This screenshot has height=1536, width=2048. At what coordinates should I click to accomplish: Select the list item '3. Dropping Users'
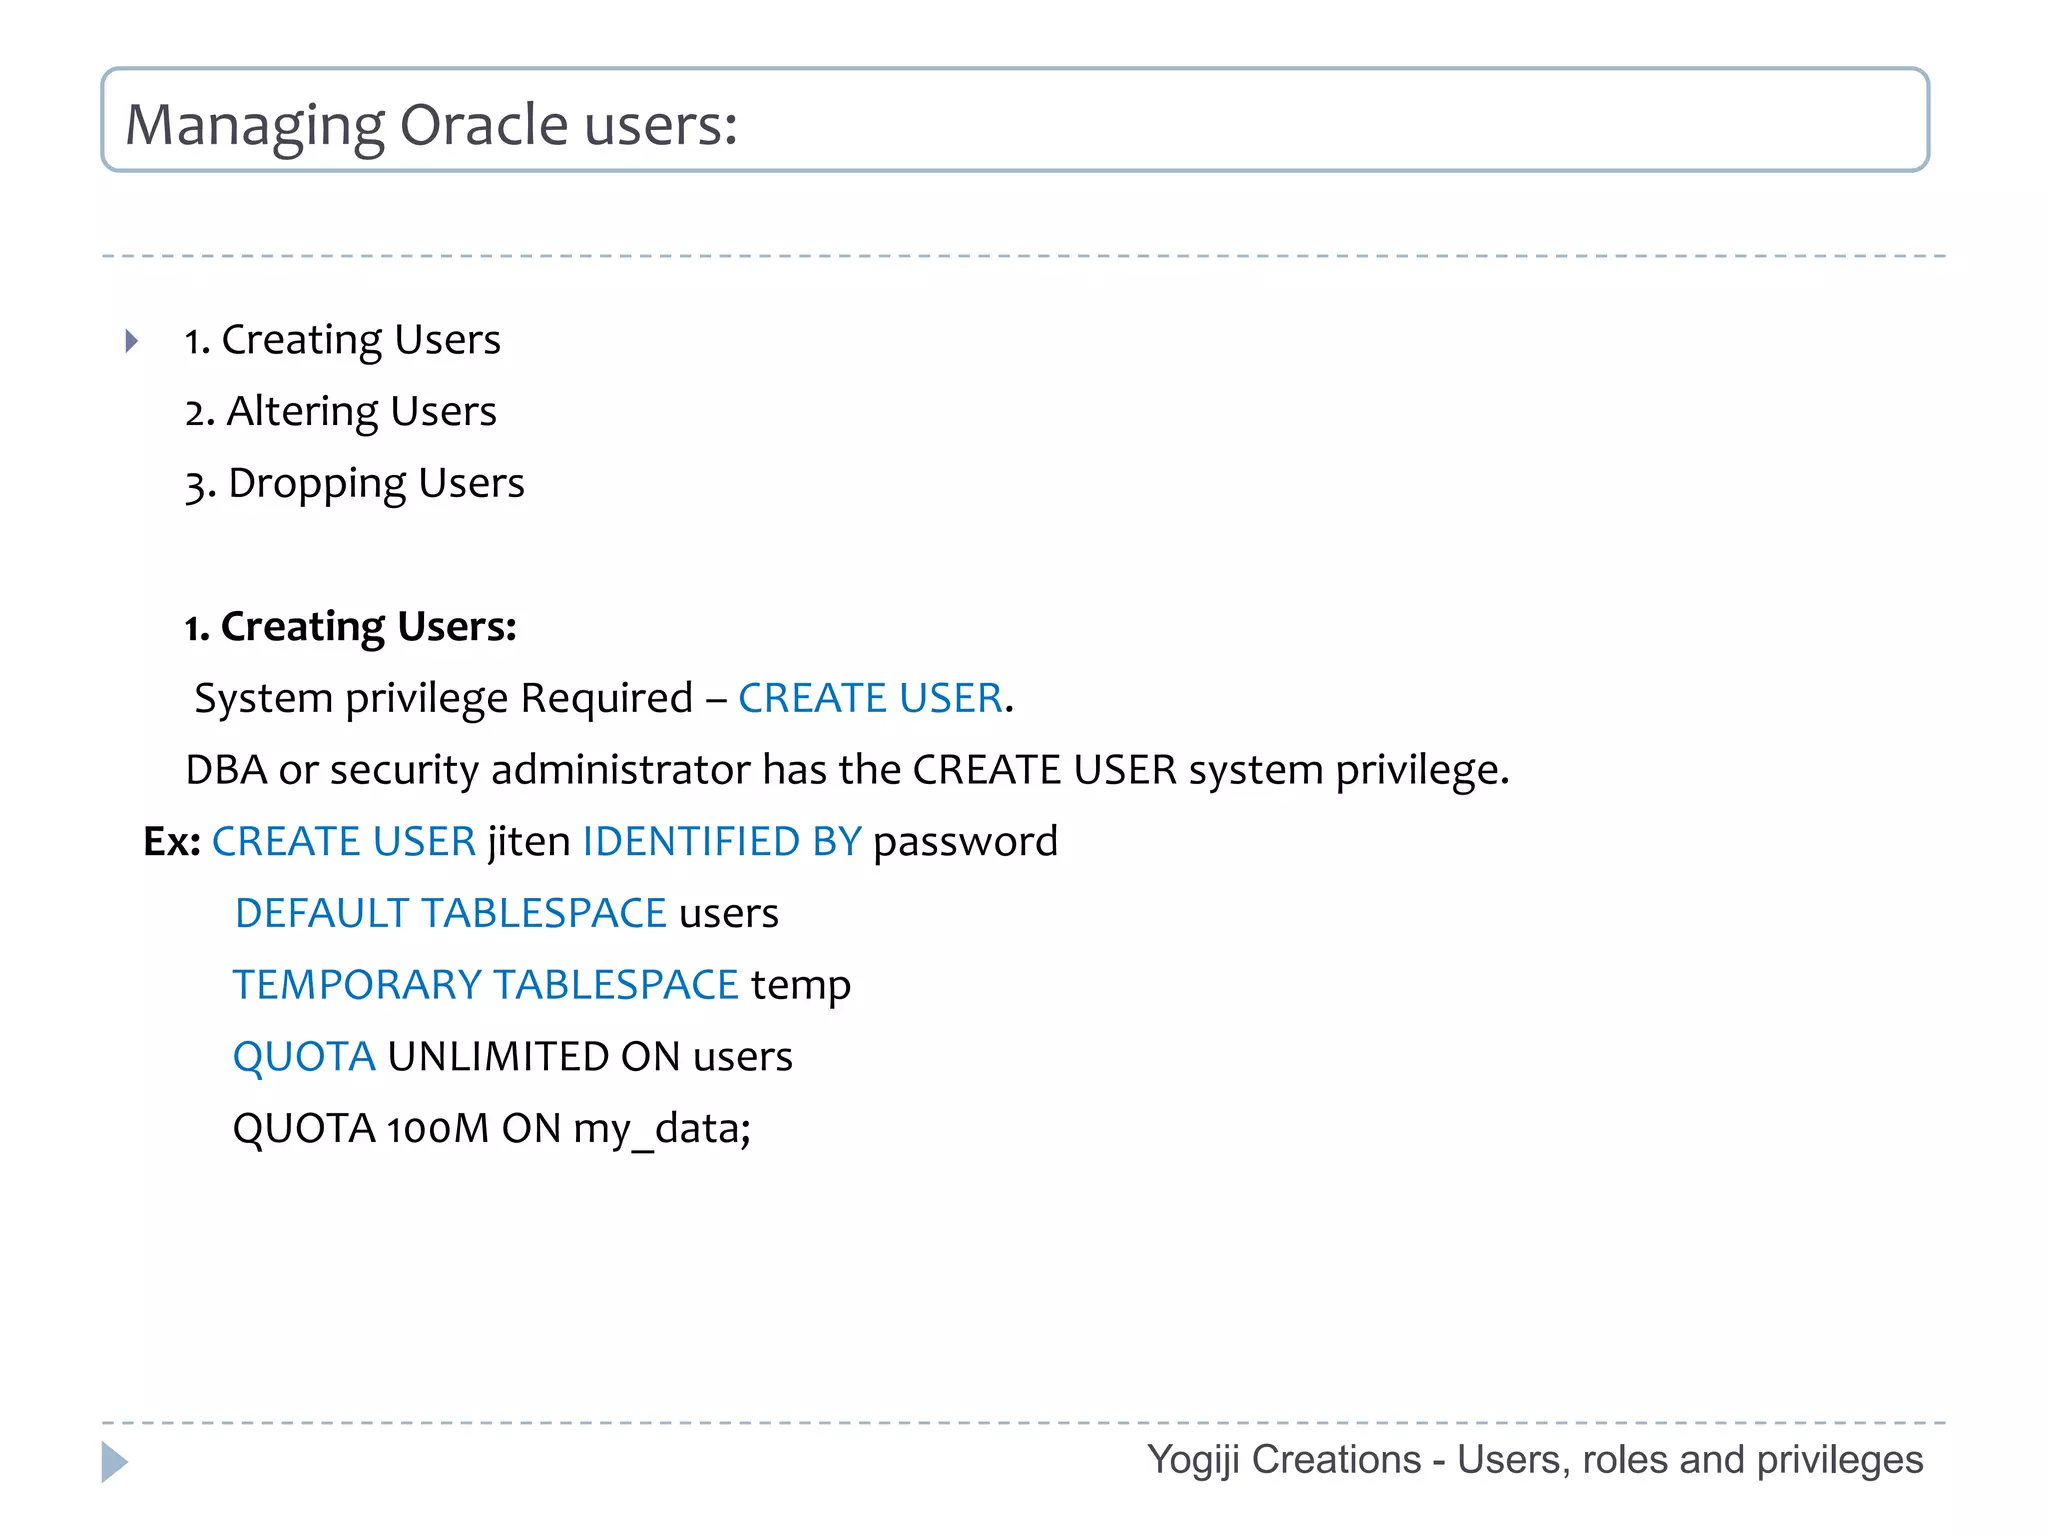coord(354,484)
